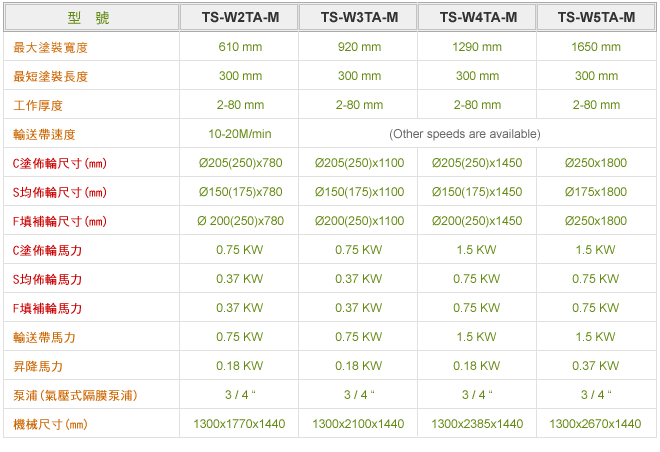Image resolution: width=660 pixels, height=452 pixels.
Task: Select the TS-W5TA-M header cell
Action: coord(596,17)
